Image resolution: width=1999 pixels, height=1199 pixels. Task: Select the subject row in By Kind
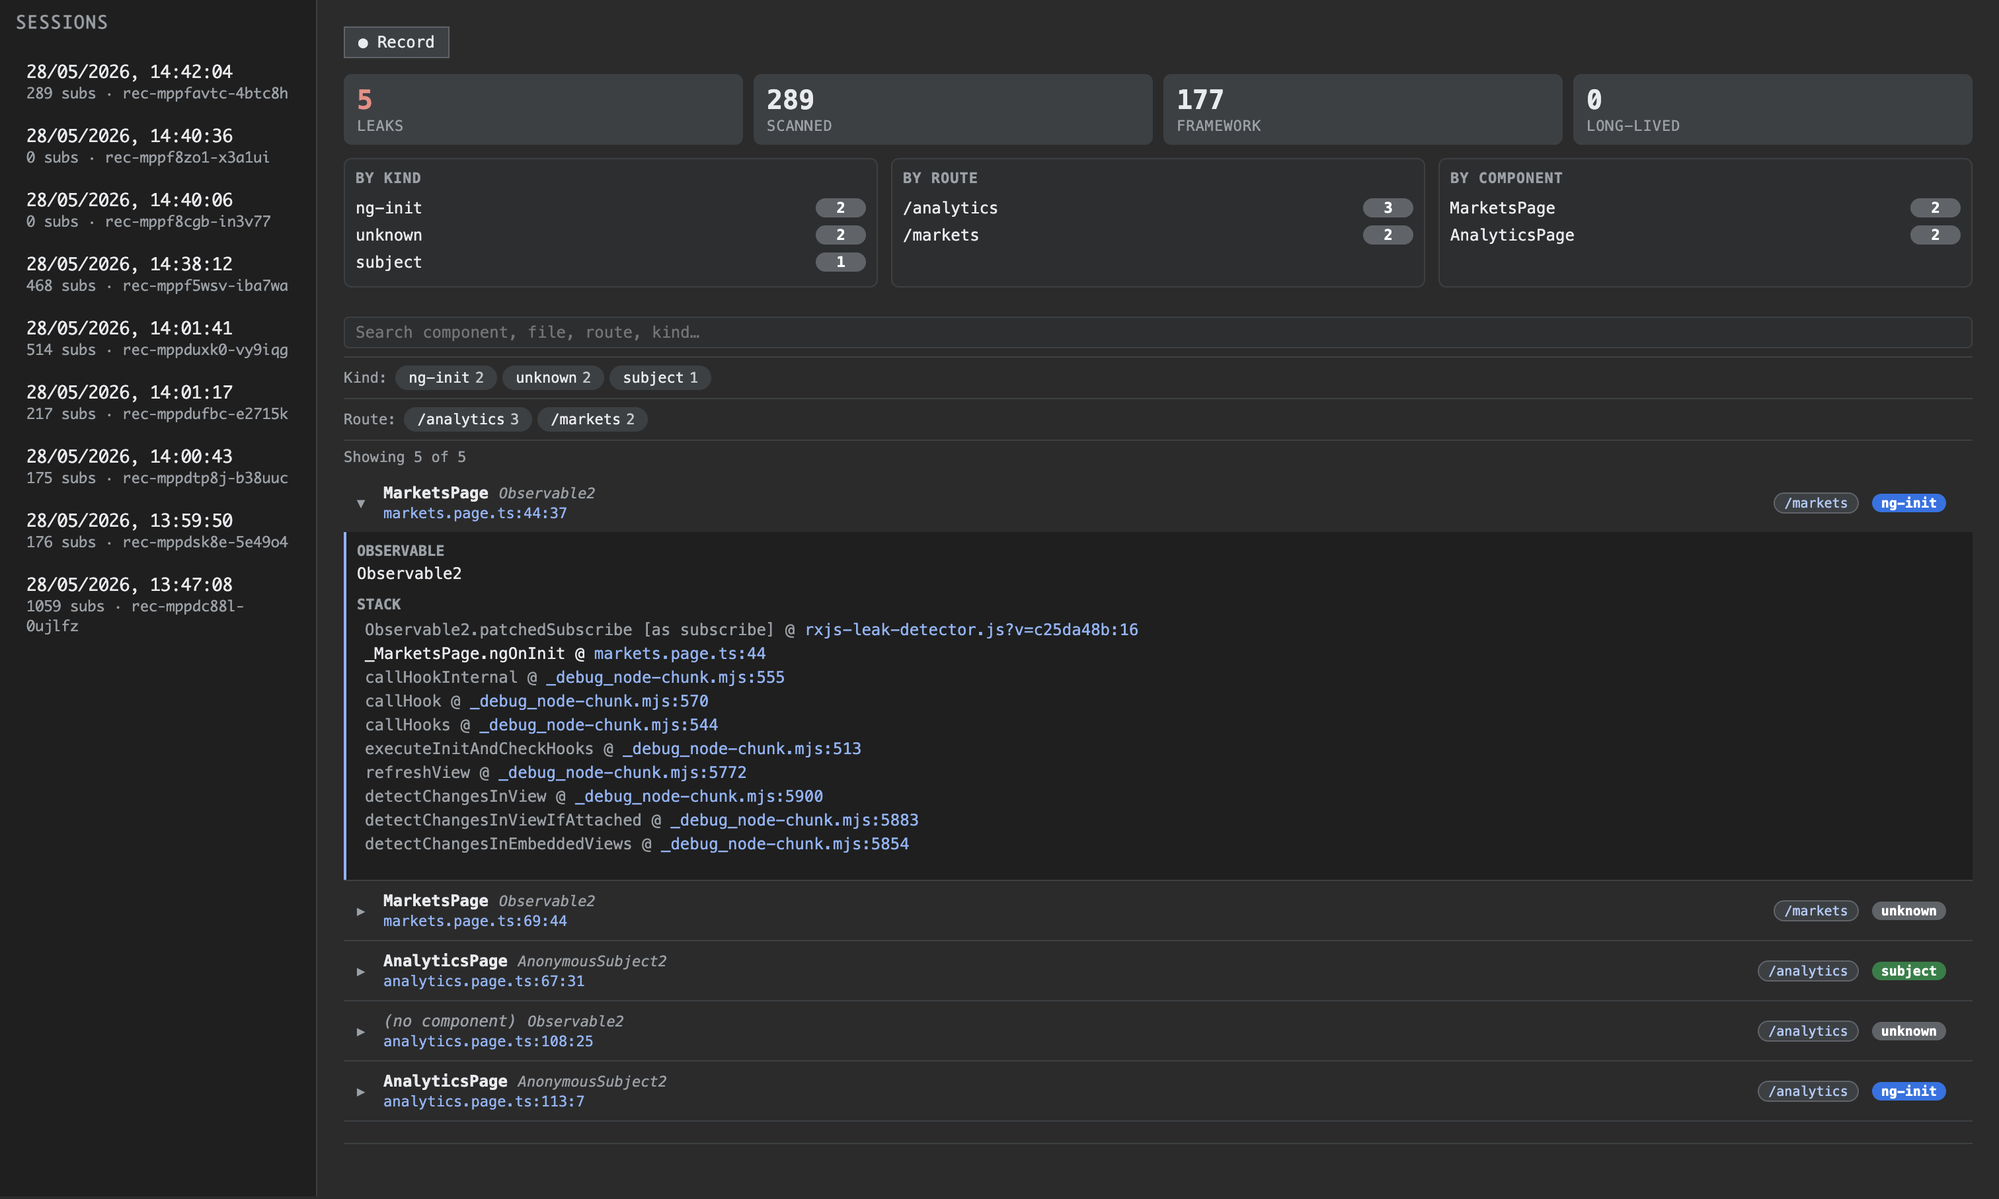[x=610, y=262]
